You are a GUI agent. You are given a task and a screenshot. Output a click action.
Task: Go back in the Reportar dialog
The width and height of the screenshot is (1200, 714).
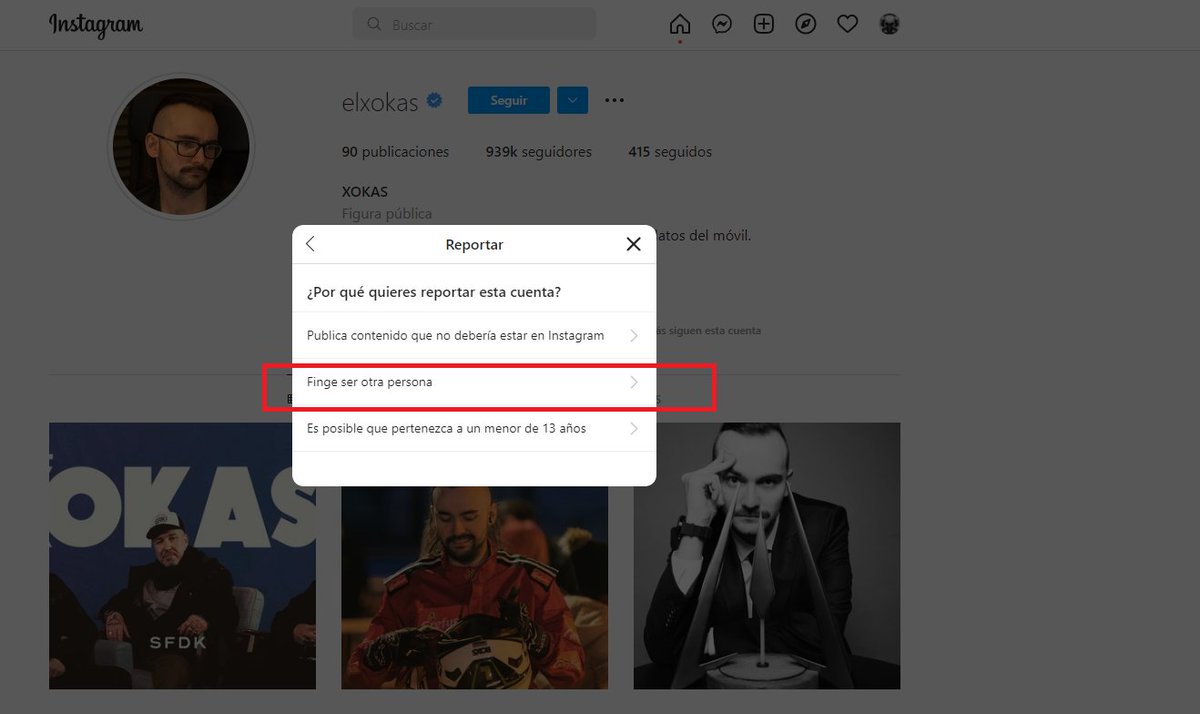tap(310, 244)
